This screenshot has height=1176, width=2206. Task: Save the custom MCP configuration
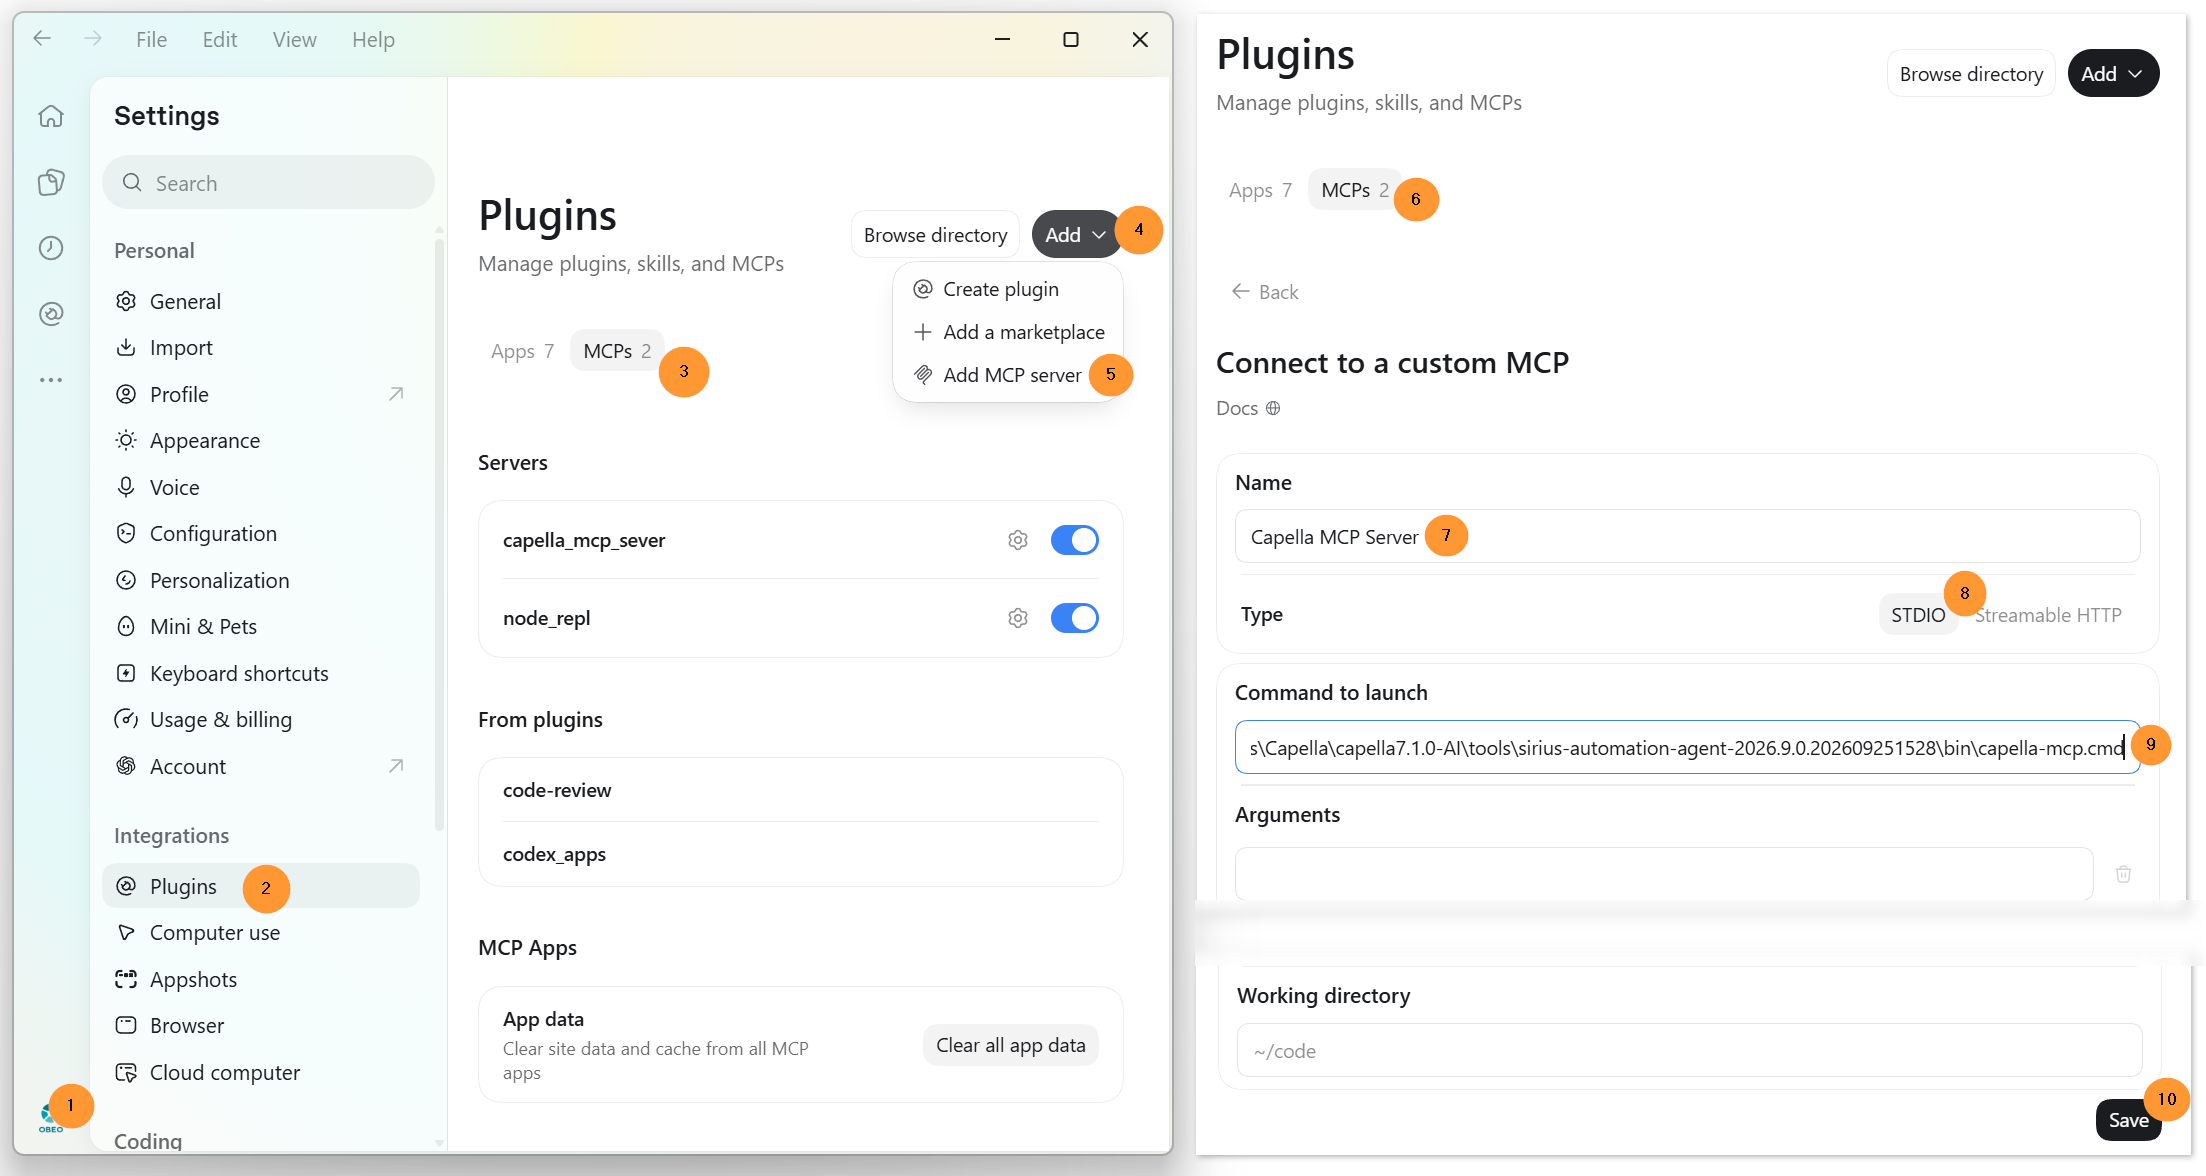pyautogui.click(x=2128, y=1120)
